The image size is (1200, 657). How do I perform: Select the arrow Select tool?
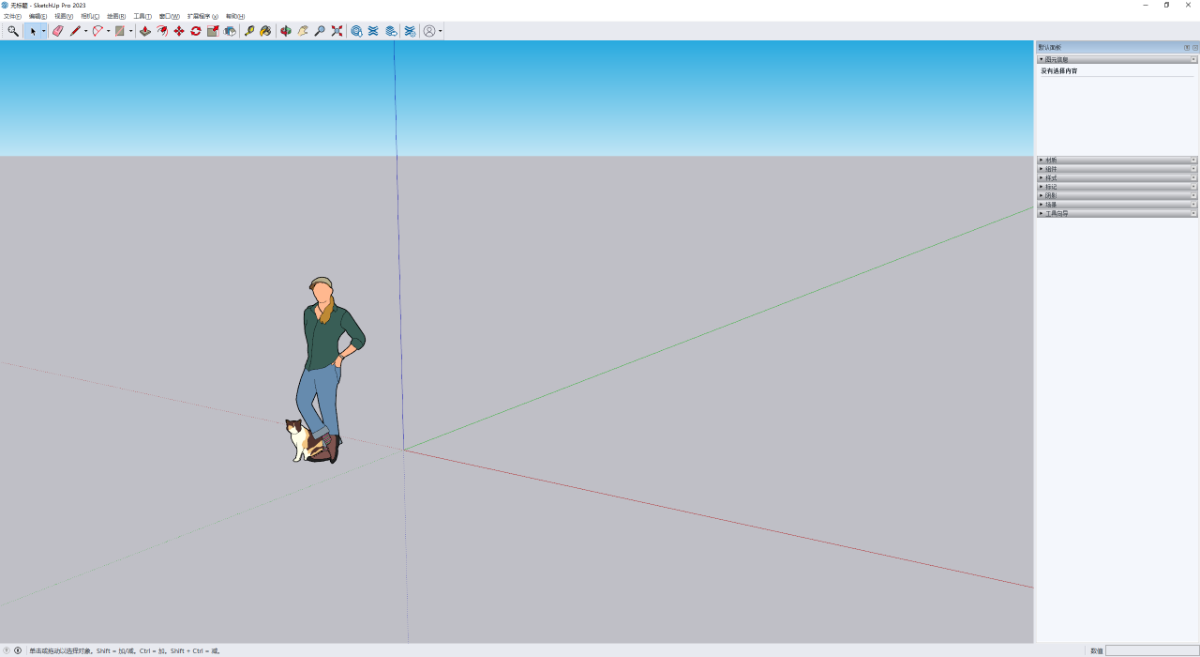32,31
